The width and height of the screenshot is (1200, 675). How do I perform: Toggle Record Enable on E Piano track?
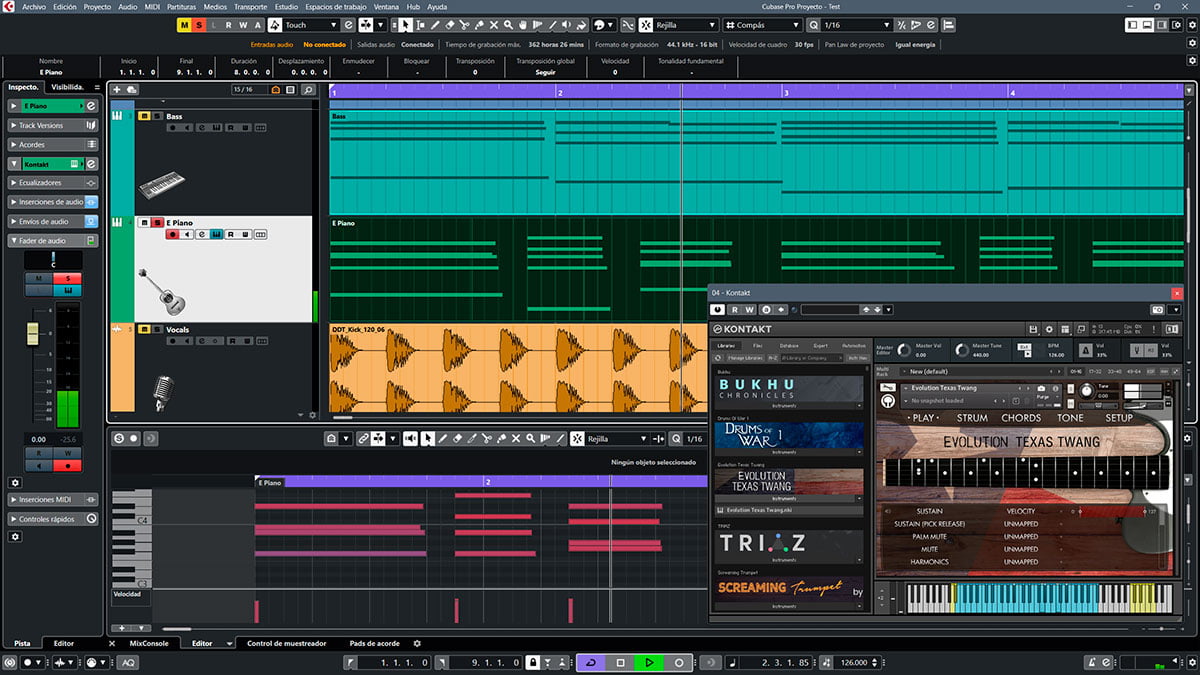point(173,234)
